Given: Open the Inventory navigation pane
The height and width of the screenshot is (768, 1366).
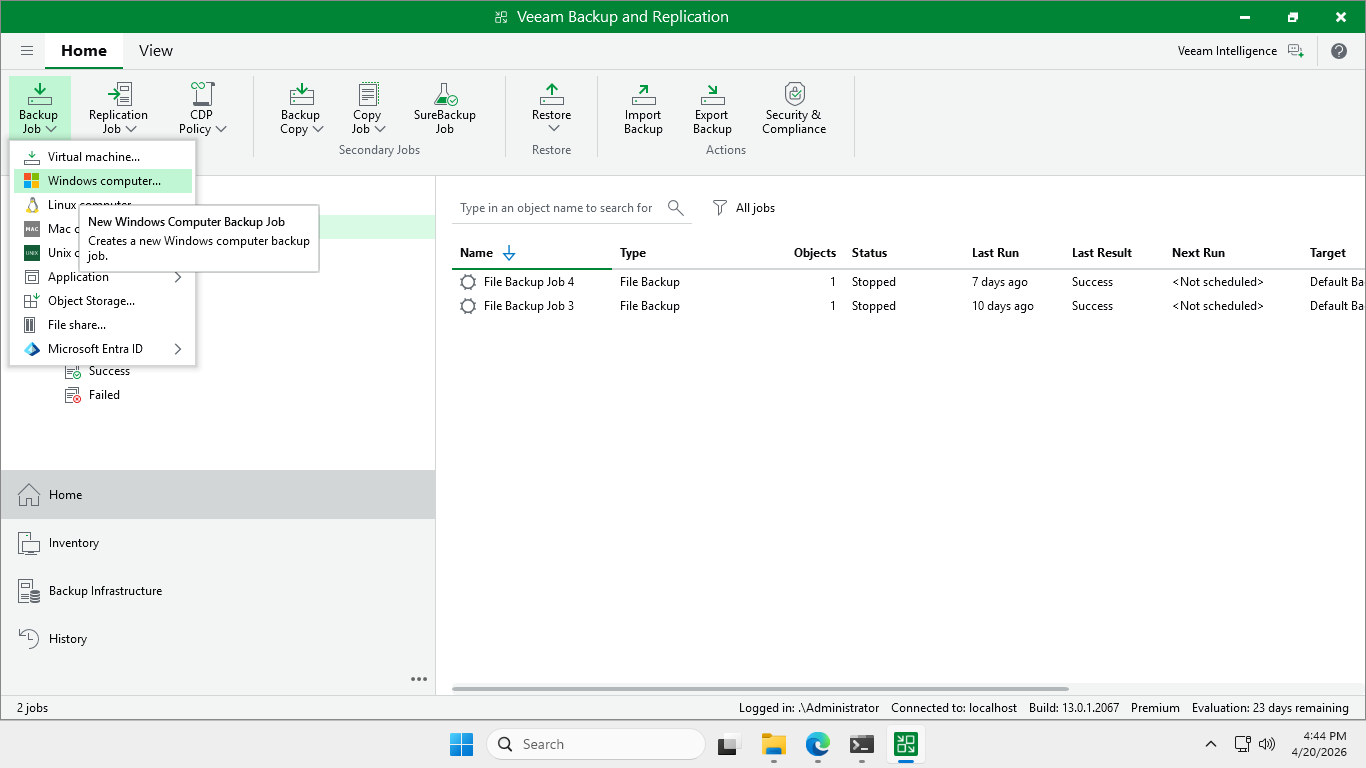Looking at the screenshot, I should coord(218,543).
